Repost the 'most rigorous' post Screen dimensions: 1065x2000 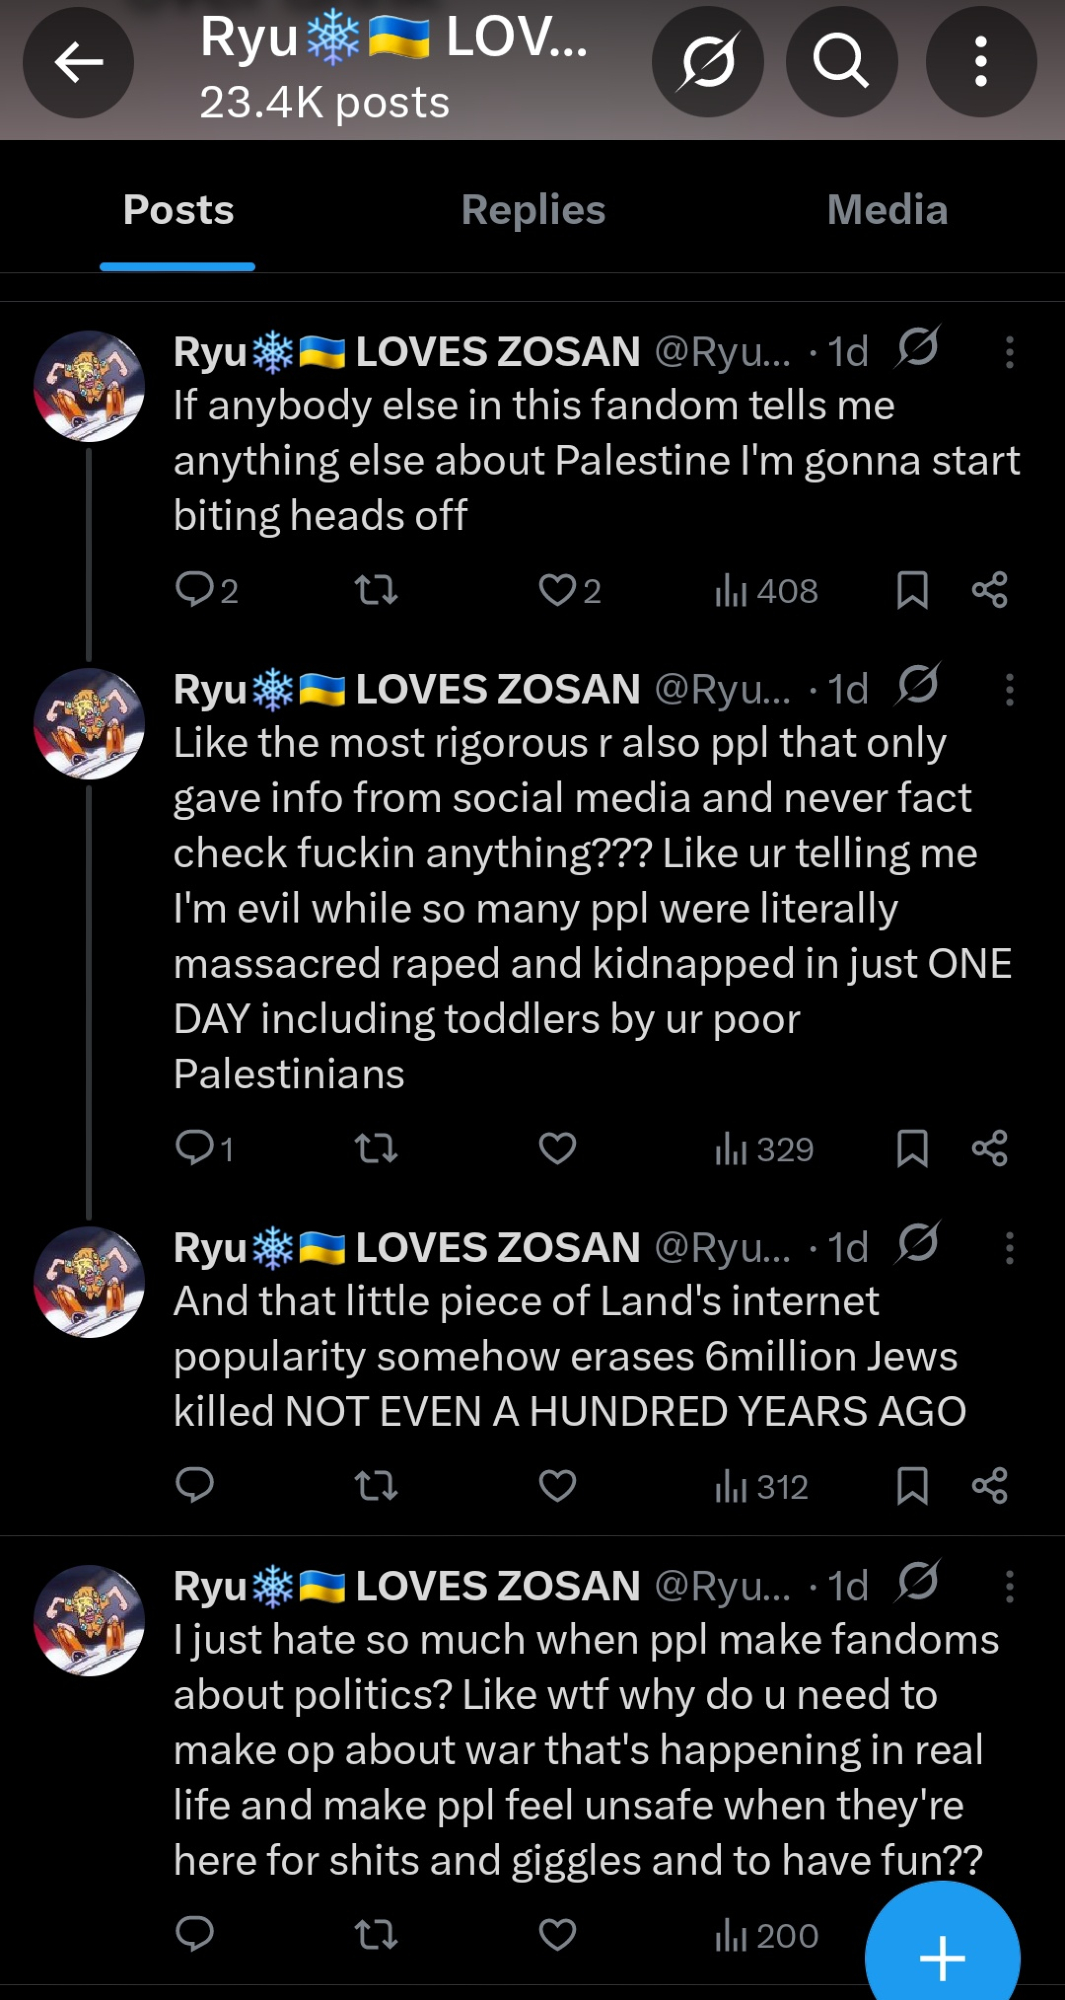(x=377, y=1149)
